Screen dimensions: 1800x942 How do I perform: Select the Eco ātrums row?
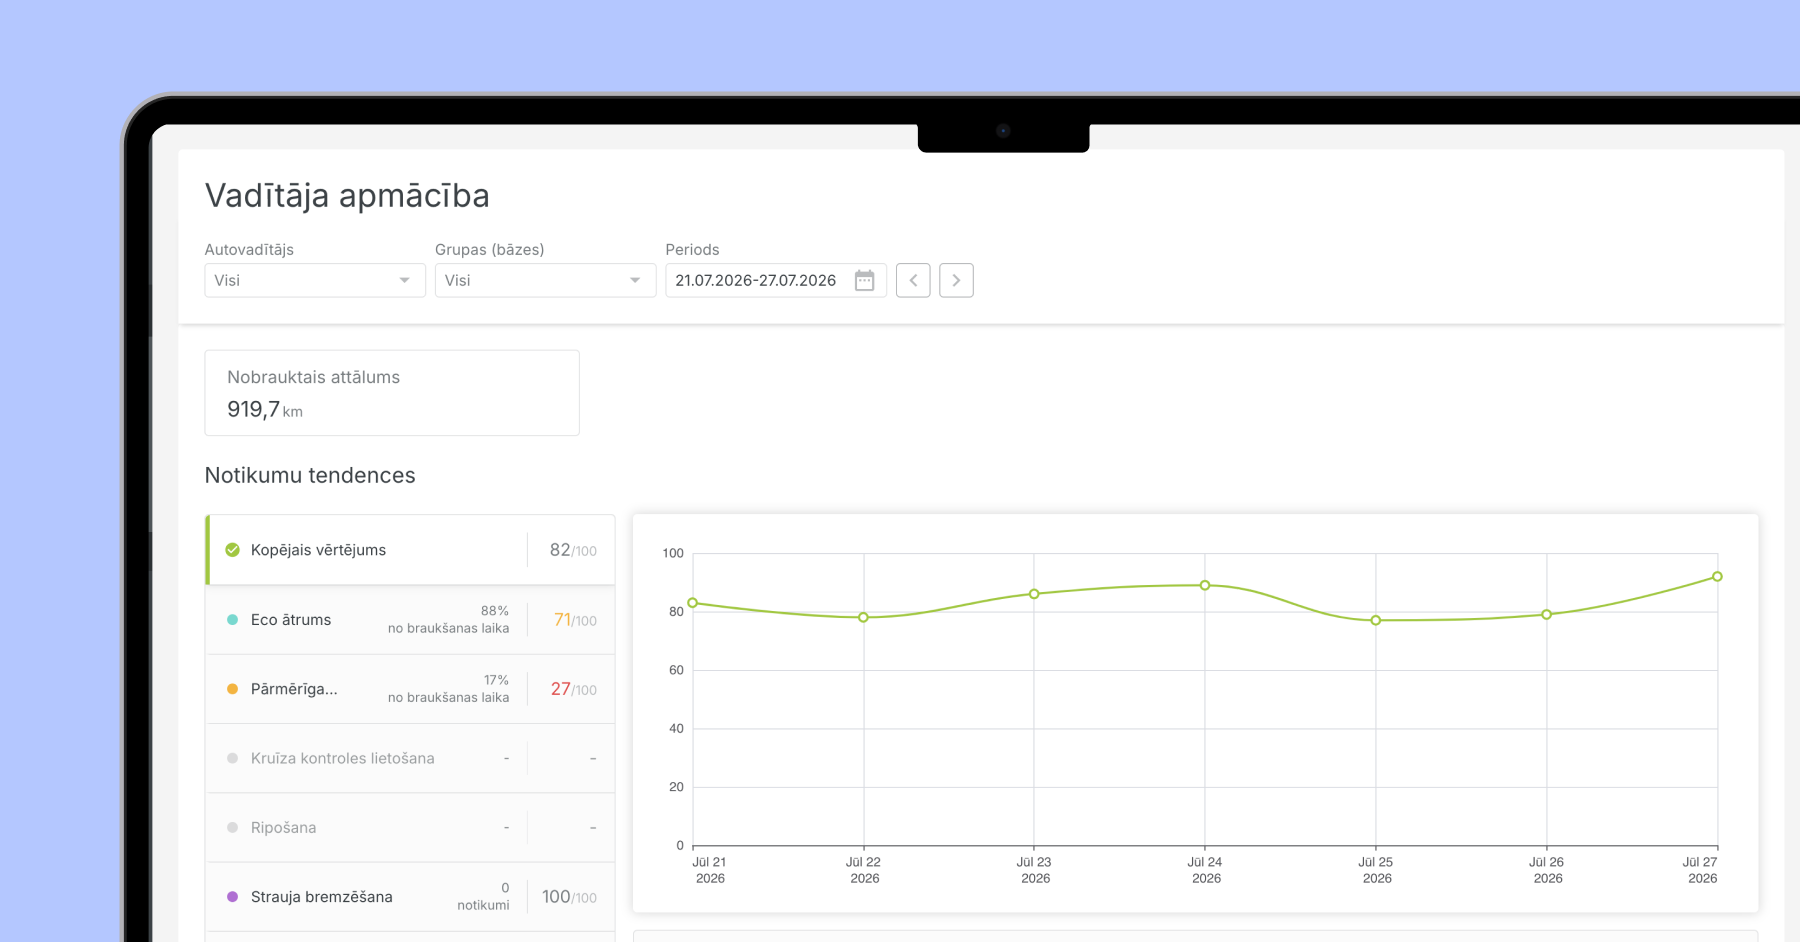pos(410,620)
